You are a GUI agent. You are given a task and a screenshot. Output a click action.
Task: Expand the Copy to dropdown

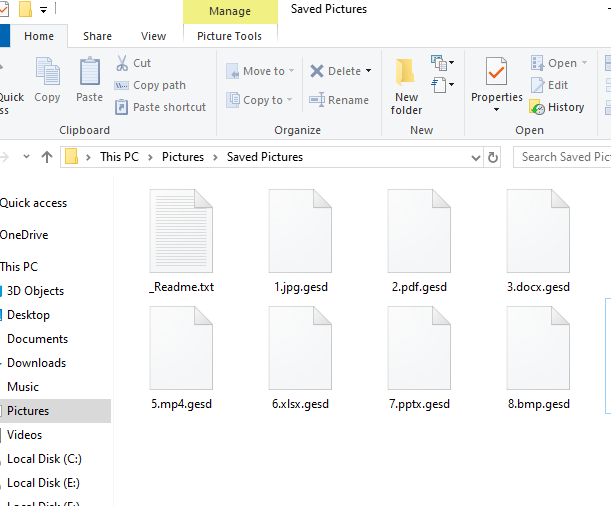[290, 100]
